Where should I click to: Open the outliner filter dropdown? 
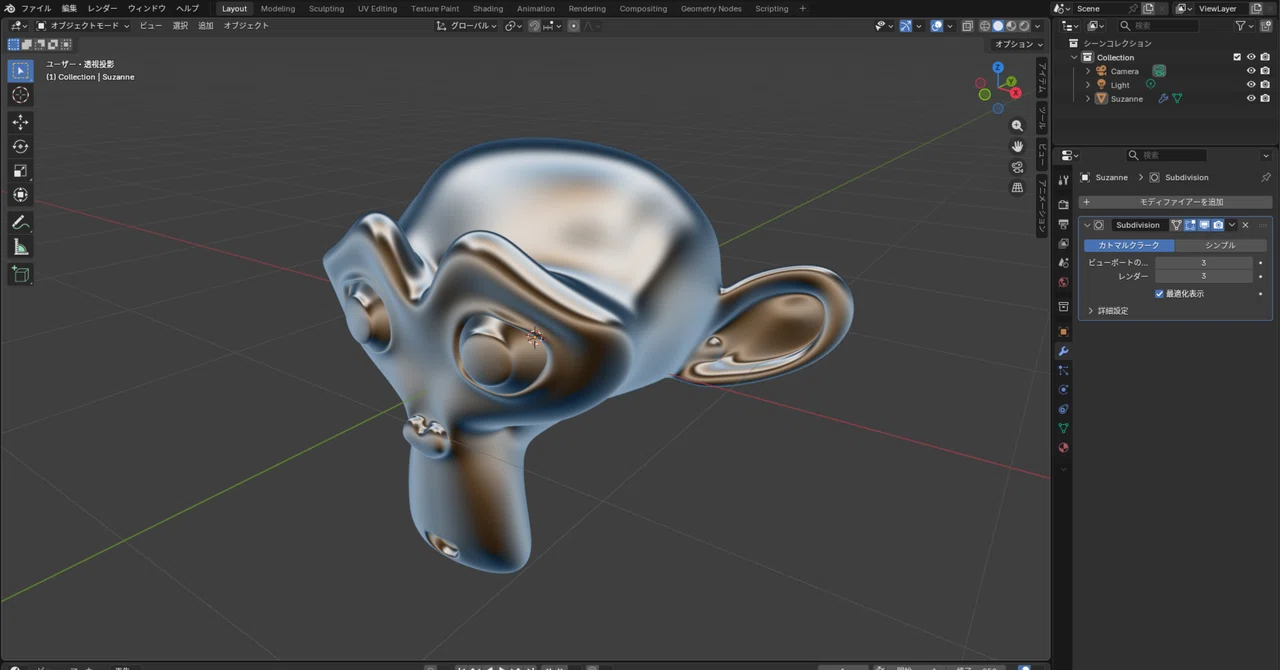[x=1243, y=25]
